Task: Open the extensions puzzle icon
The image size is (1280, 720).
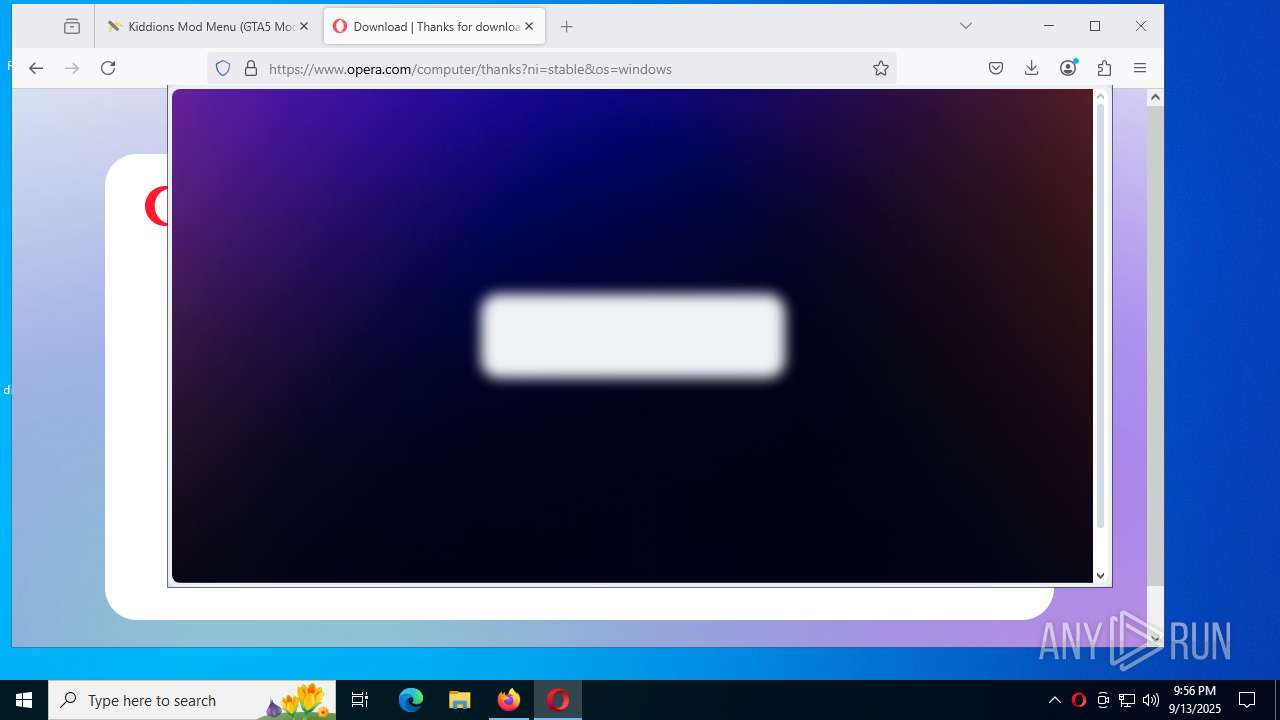Action: click(x=1104, y=68)
